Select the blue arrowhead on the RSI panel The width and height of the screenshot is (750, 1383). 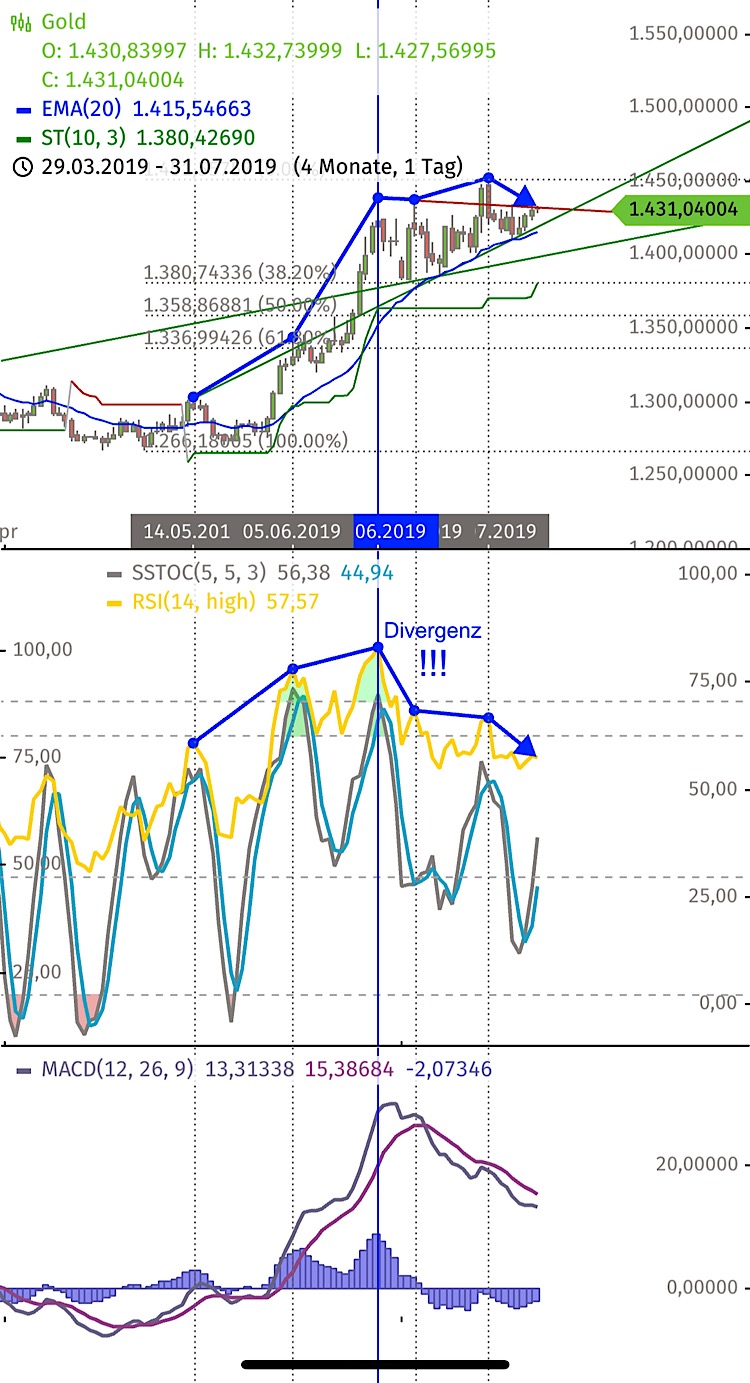point(526,745)
